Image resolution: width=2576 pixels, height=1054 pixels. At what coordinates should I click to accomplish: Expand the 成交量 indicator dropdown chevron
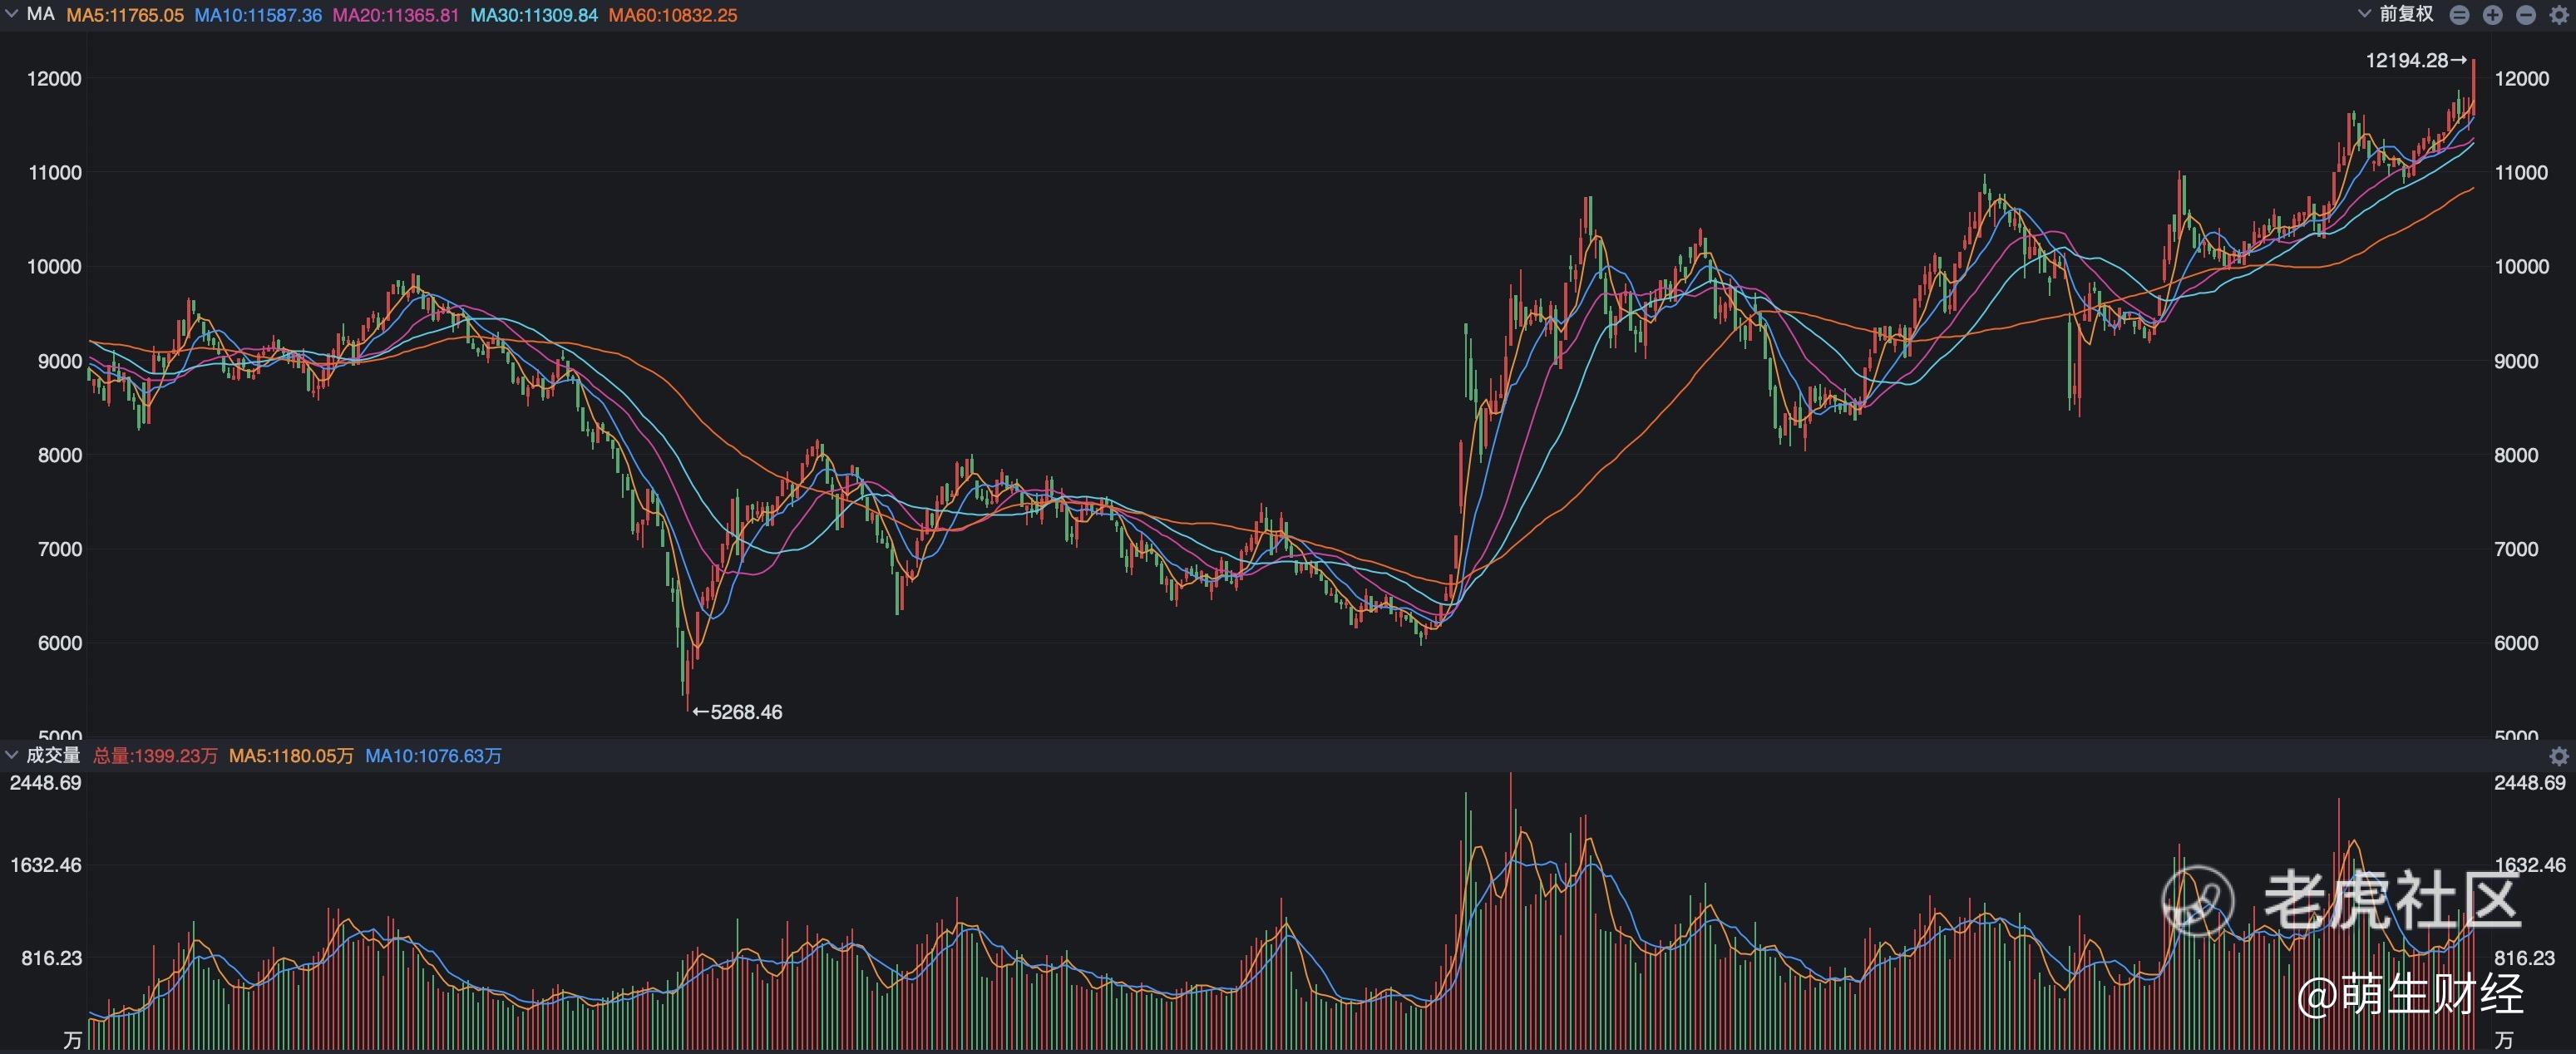click(12, 756)
